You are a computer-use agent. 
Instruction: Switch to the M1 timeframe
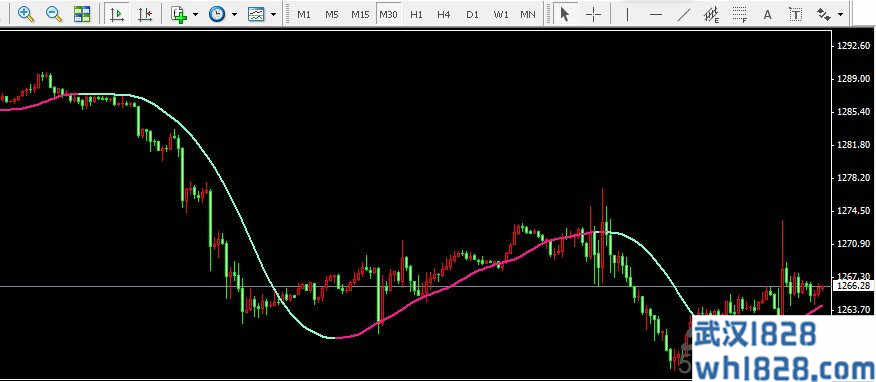tap(304, 15)
